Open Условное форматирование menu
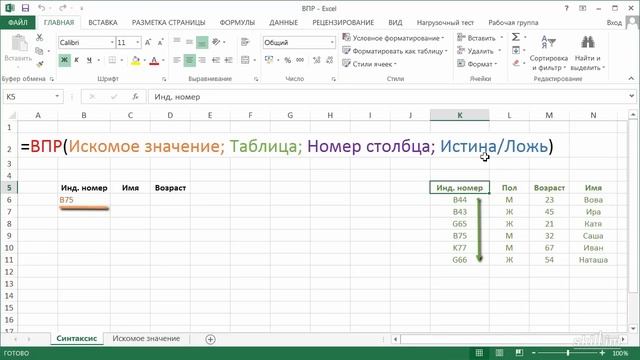This screenshot has width=640, height=360. (393, 38)
